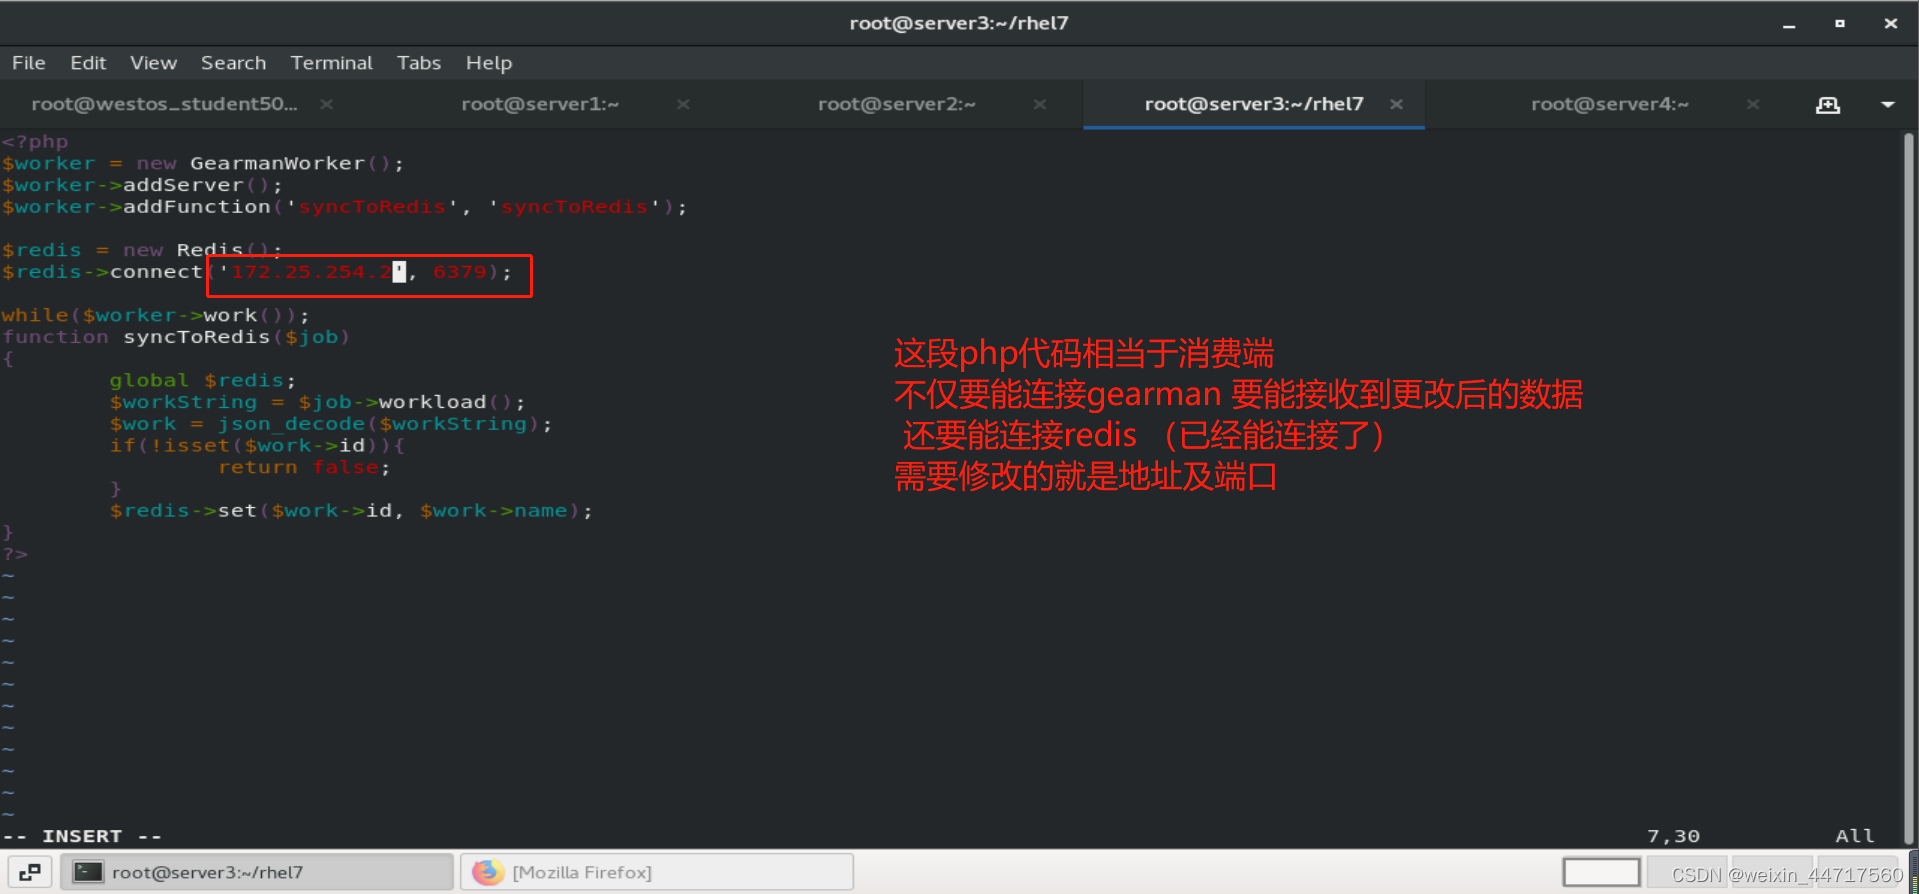
Task: Click 'function syncToRedis($job)' line
Action: point(176,337)
